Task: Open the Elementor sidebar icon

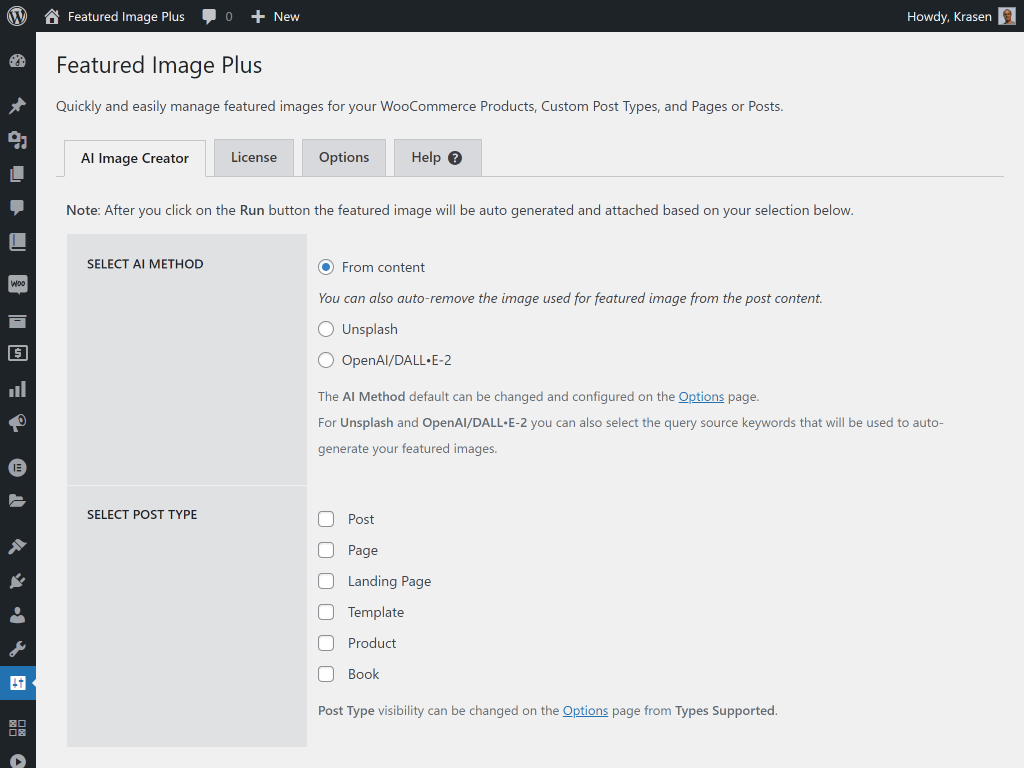Action: coord(18,468)
